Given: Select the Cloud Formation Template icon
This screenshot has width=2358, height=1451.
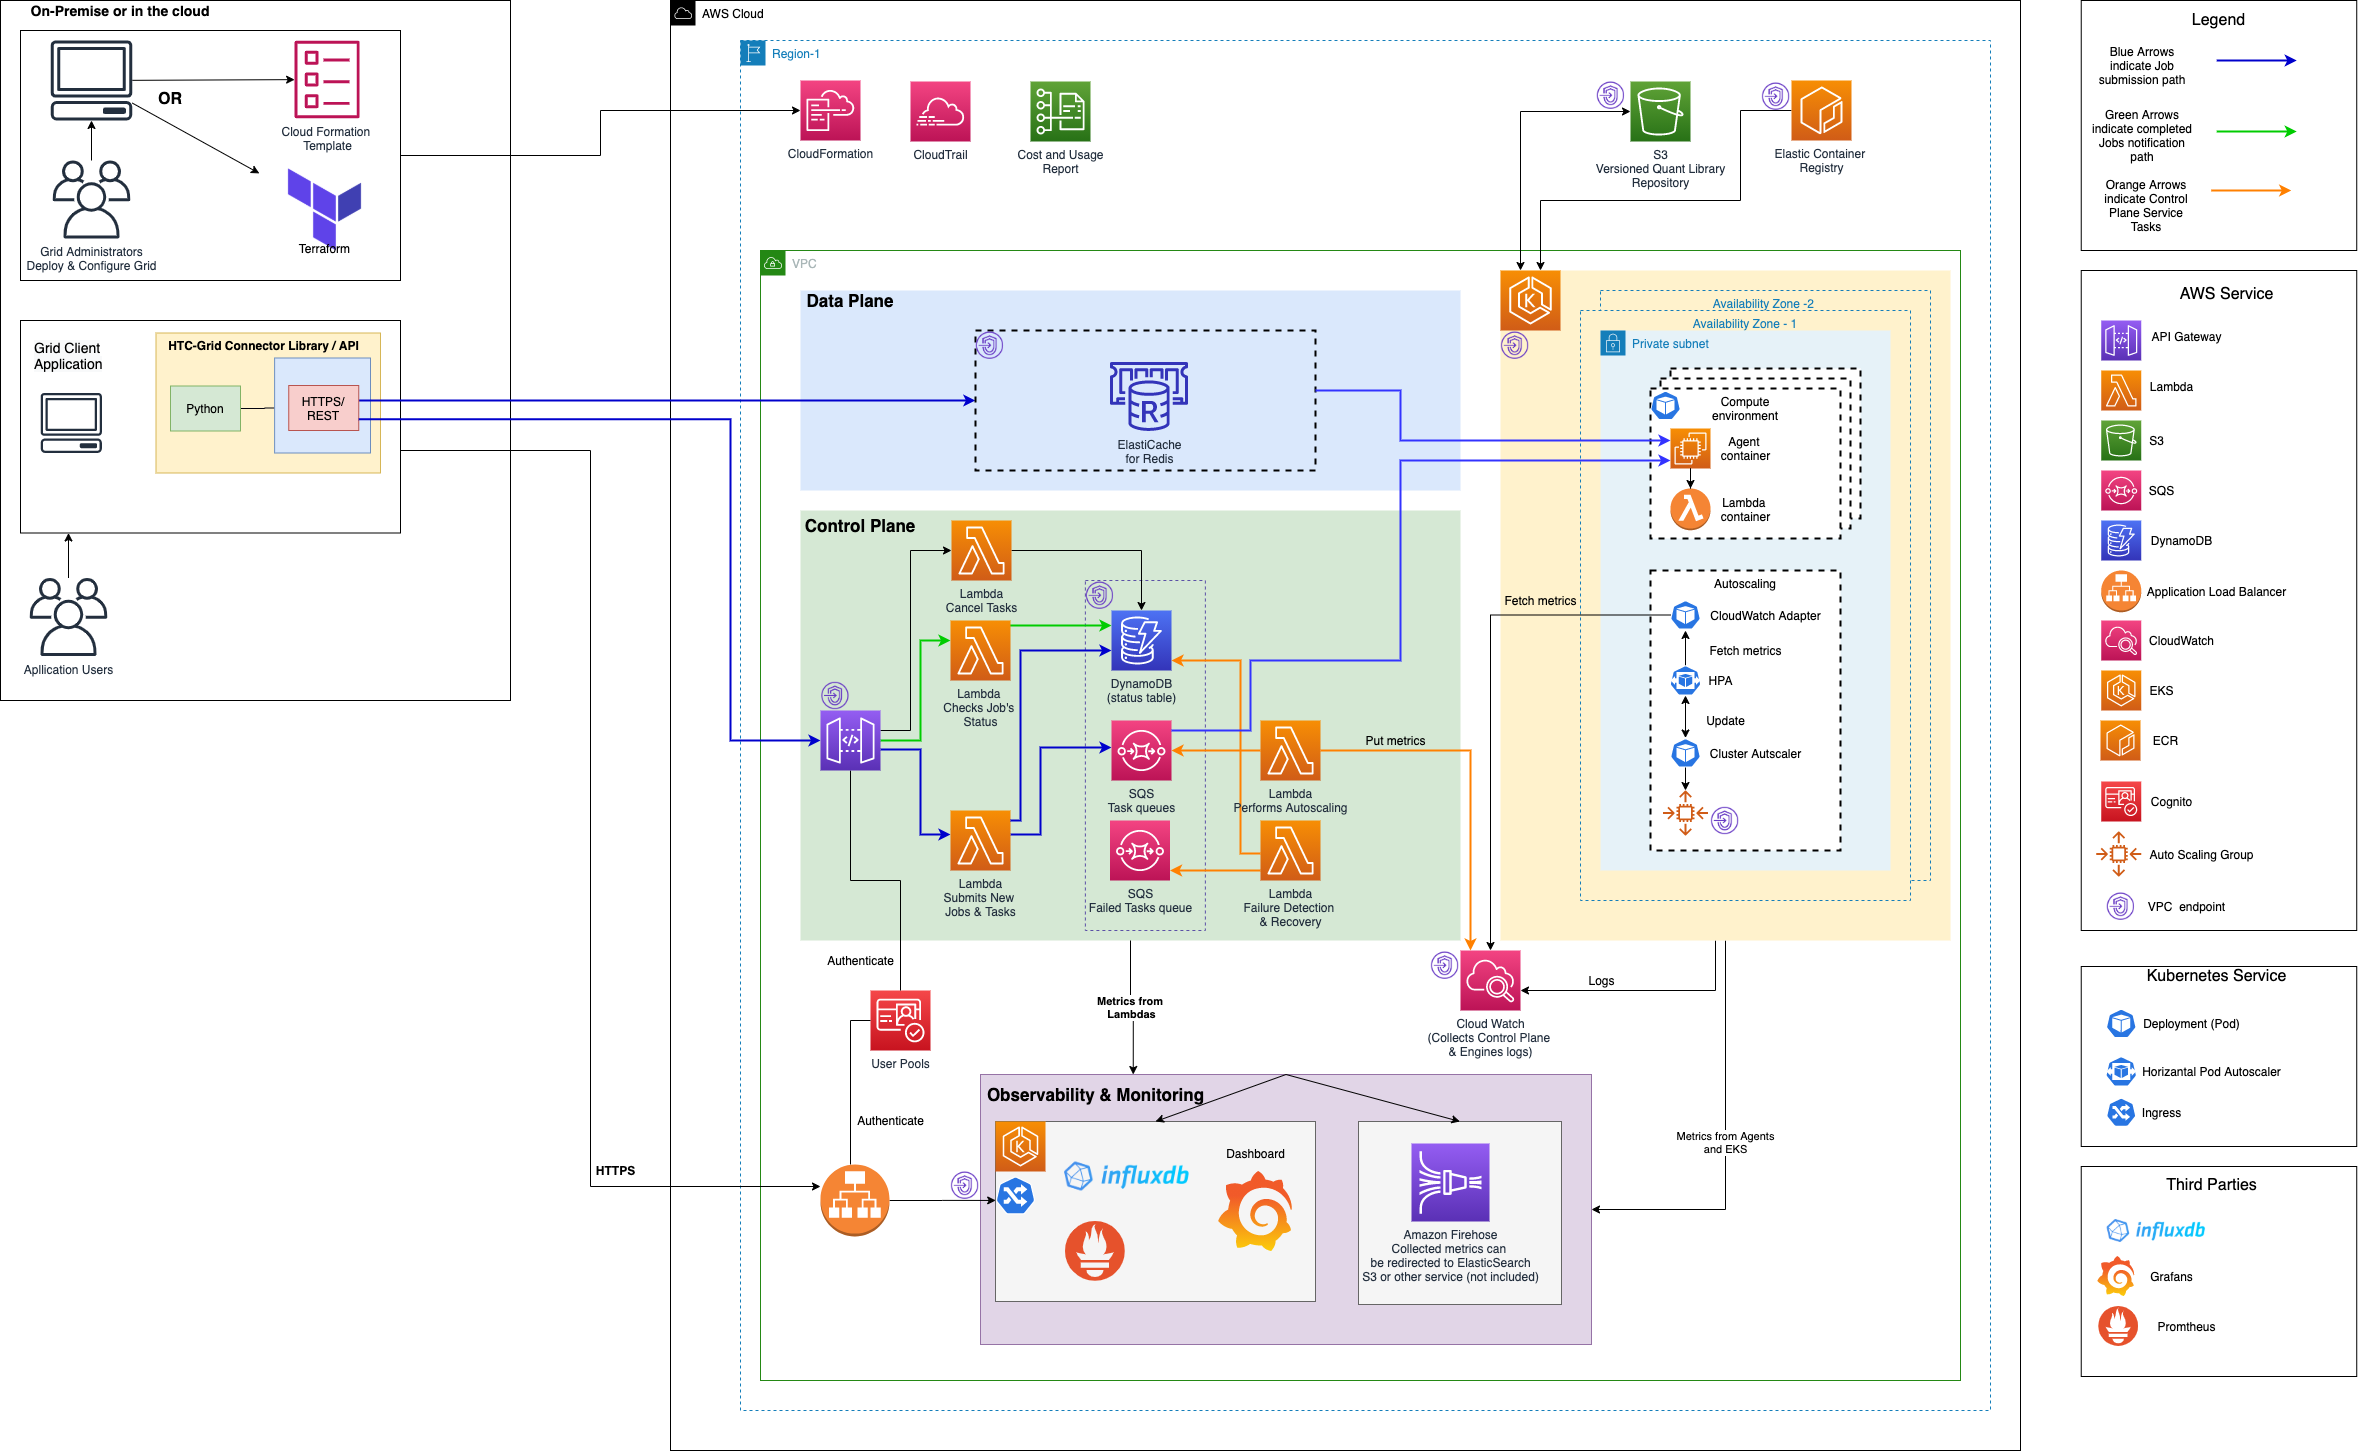Looking at the screenshot, I should click(x=326, y=80).
